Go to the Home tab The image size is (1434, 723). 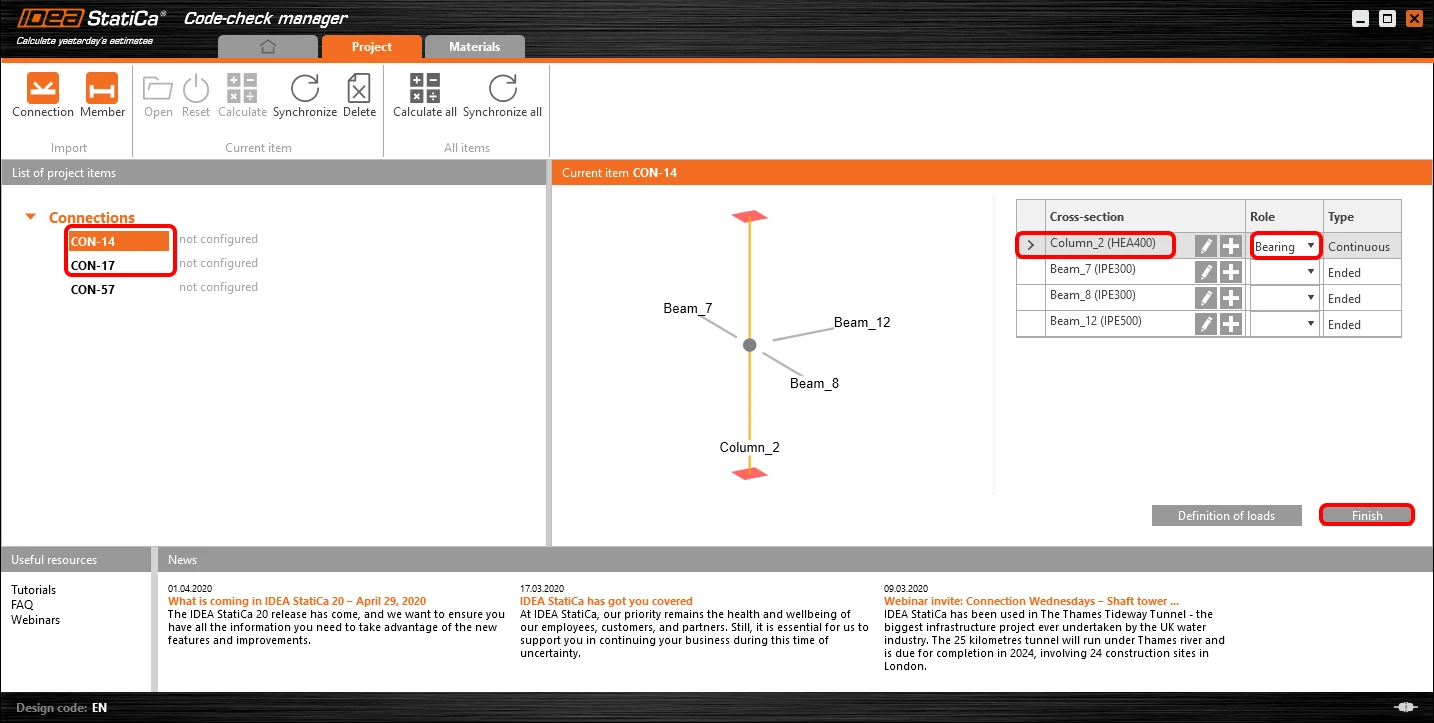tap(267, 47)
